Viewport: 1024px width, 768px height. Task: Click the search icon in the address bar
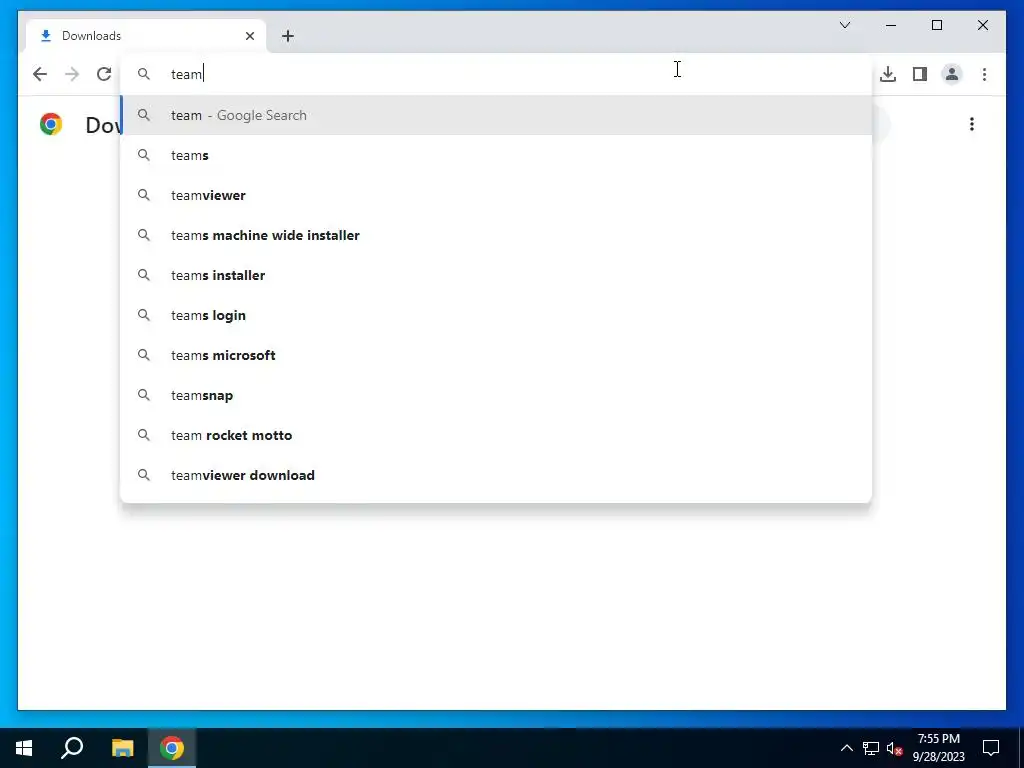(x=144, y=74)
